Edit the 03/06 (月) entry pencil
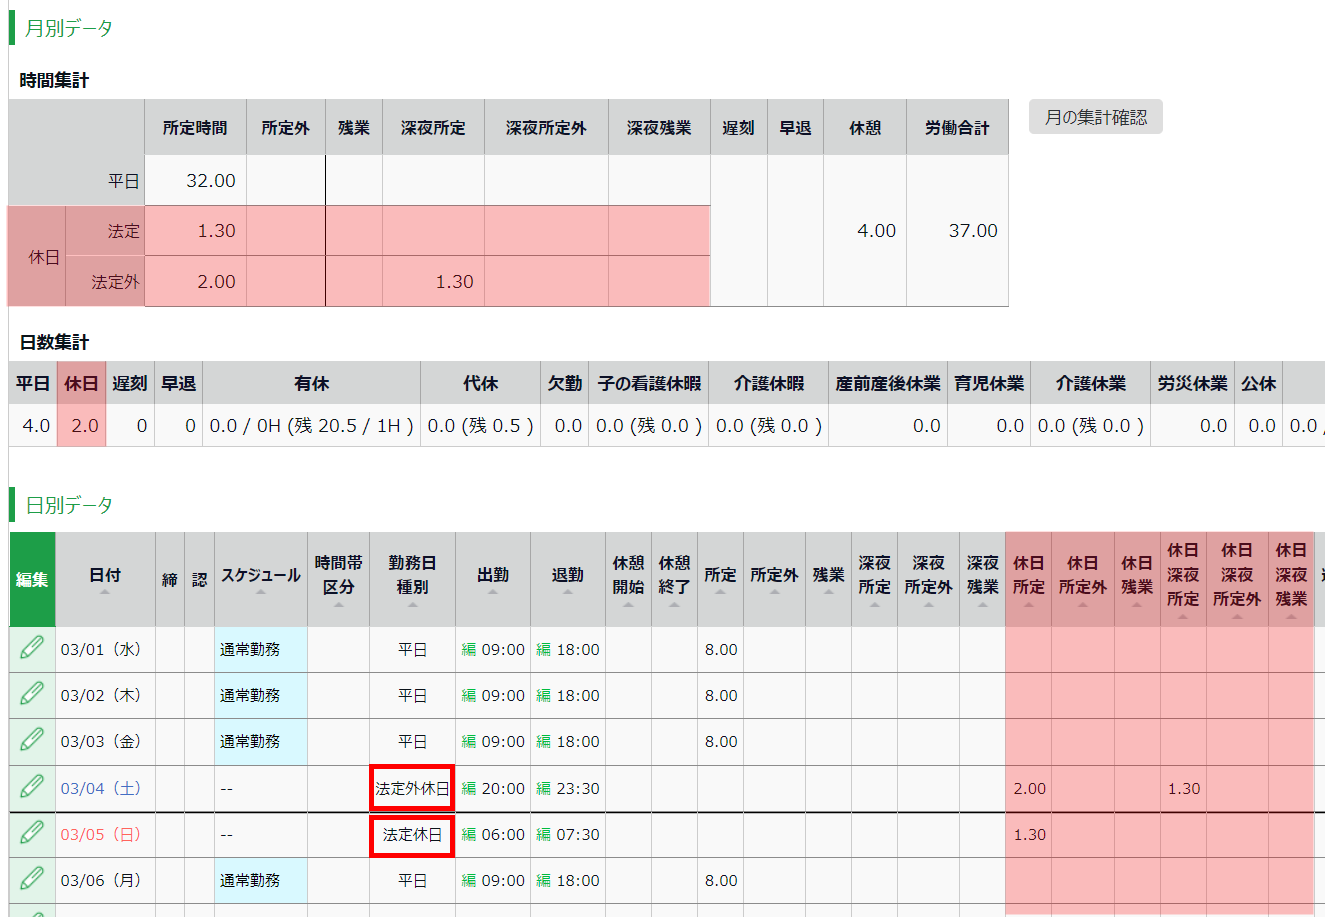The image size is (1325, 917). [x=32, y=880]
